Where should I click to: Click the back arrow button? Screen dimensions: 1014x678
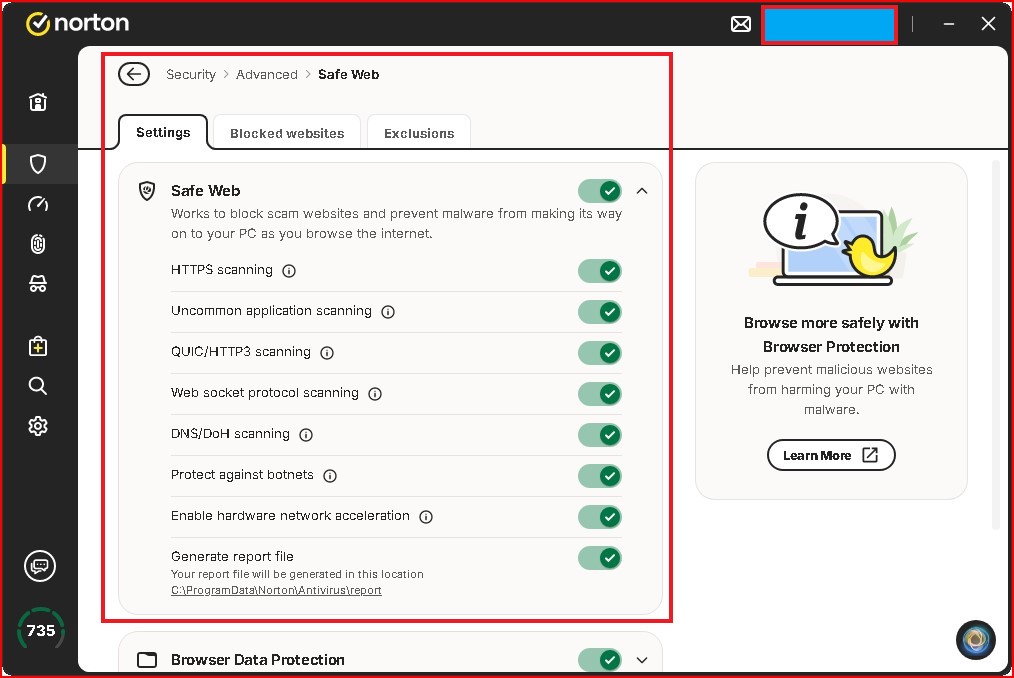[134, 74]
